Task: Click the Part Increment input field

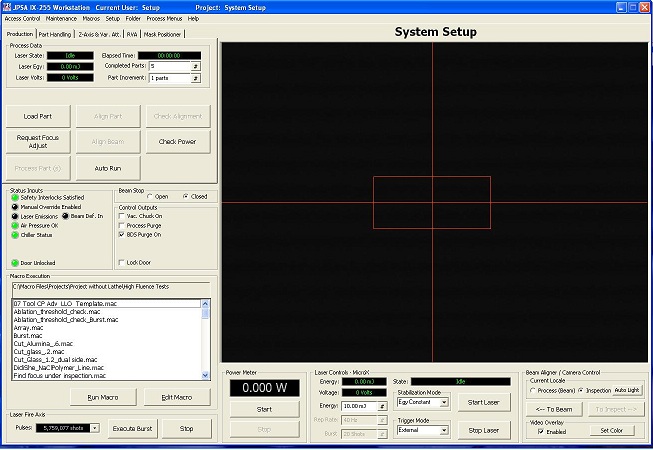Action: click(x=169, y=78)
